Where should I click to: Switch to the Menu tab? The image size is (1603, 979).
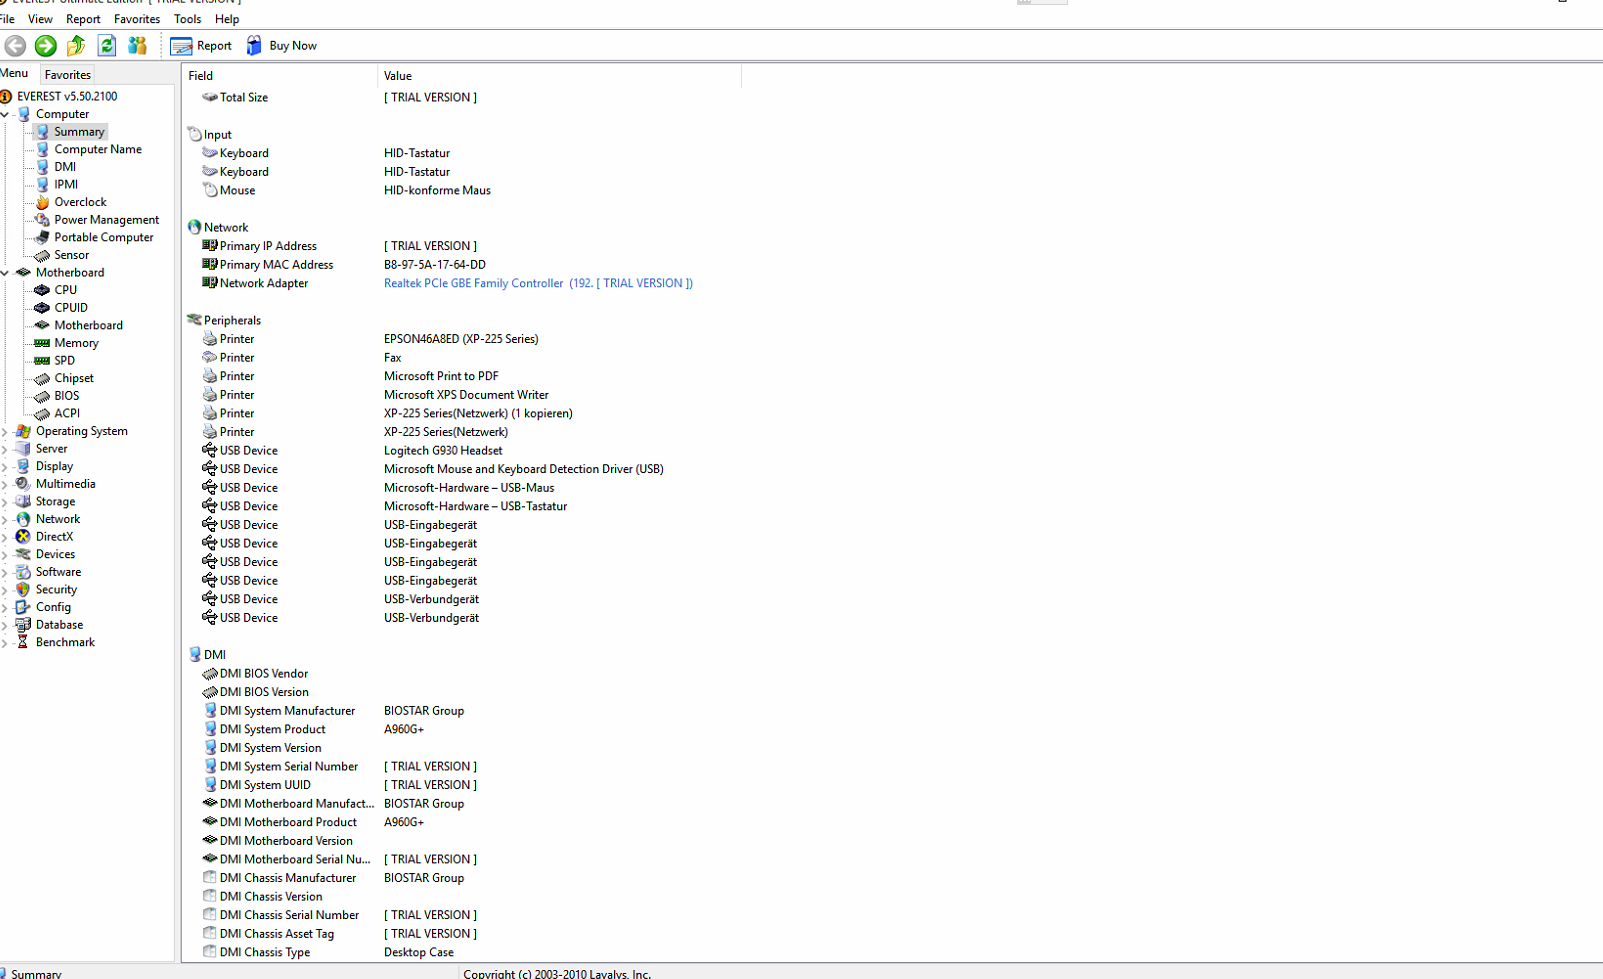click(x=15, y=73)
